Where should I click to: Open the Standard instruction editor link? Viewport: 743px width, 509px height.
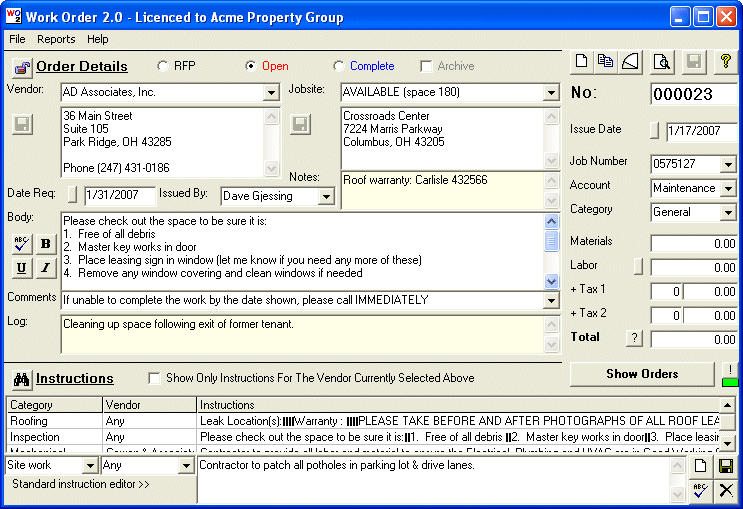point(81,484)
